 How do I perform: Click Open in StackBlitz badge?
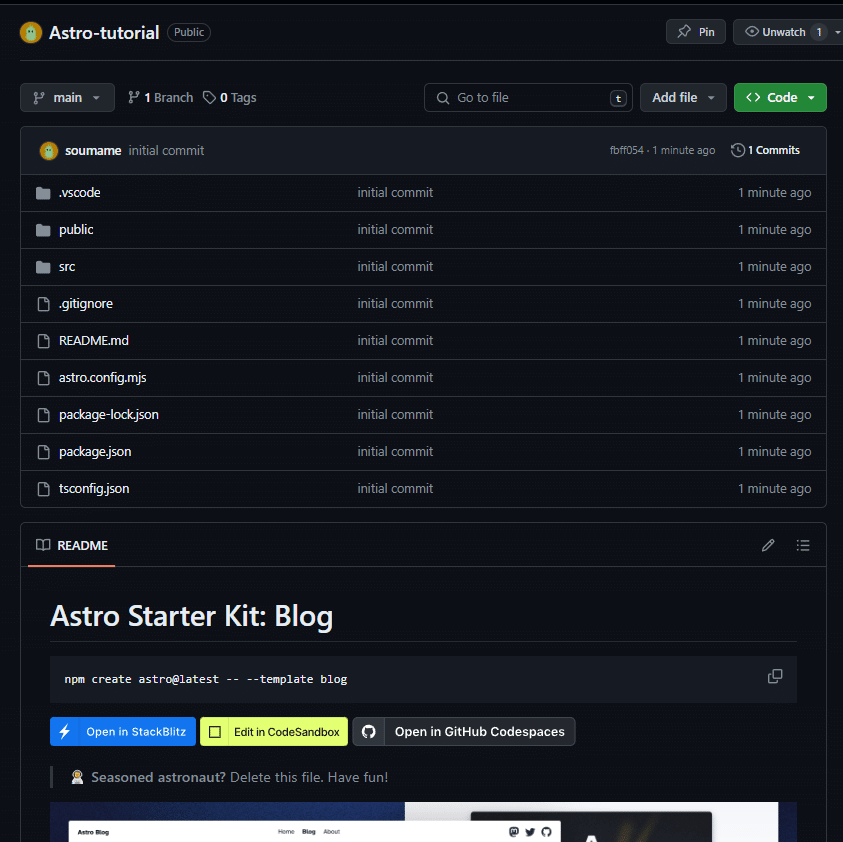pyautogui.click(x=123, y=732)
